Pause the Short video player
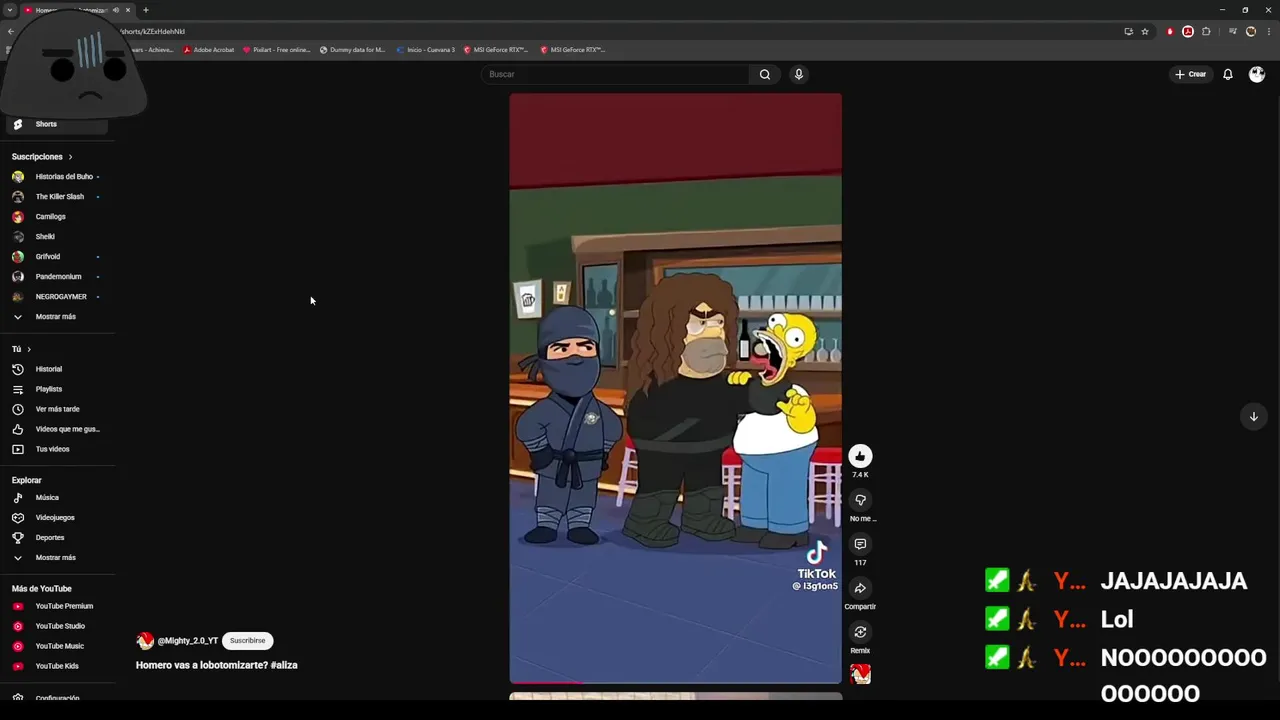 pos(675,388)
